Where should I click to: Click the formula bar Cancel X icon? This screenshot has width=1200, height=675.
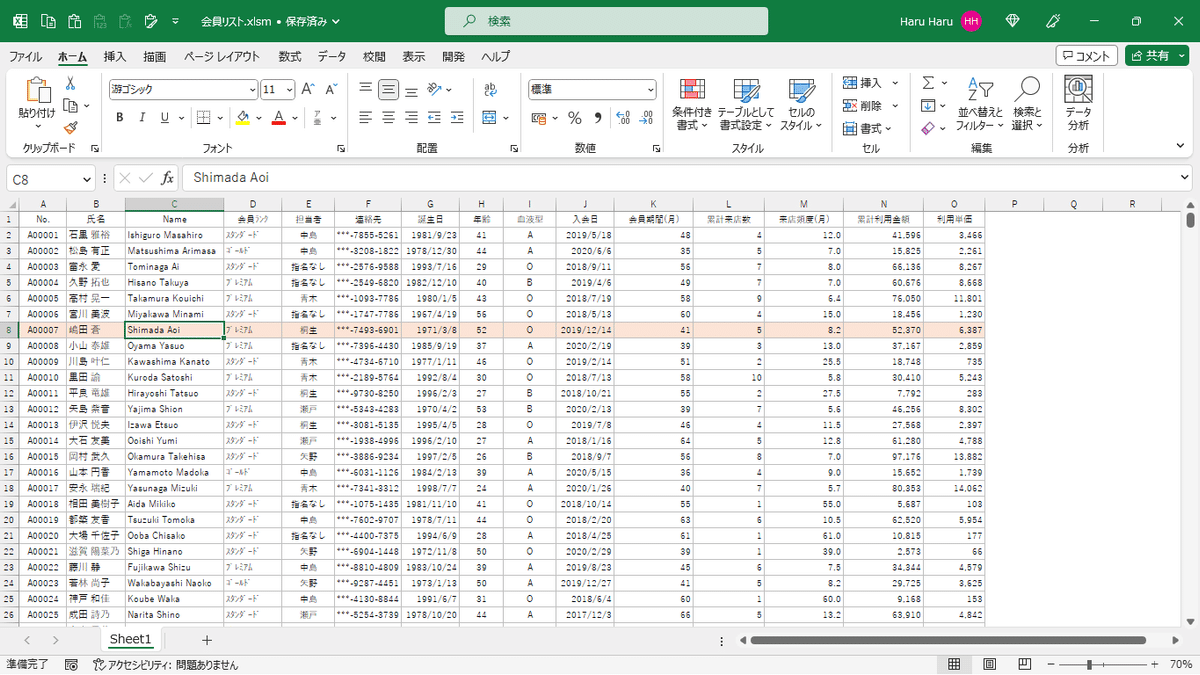[x=125, y=178]
